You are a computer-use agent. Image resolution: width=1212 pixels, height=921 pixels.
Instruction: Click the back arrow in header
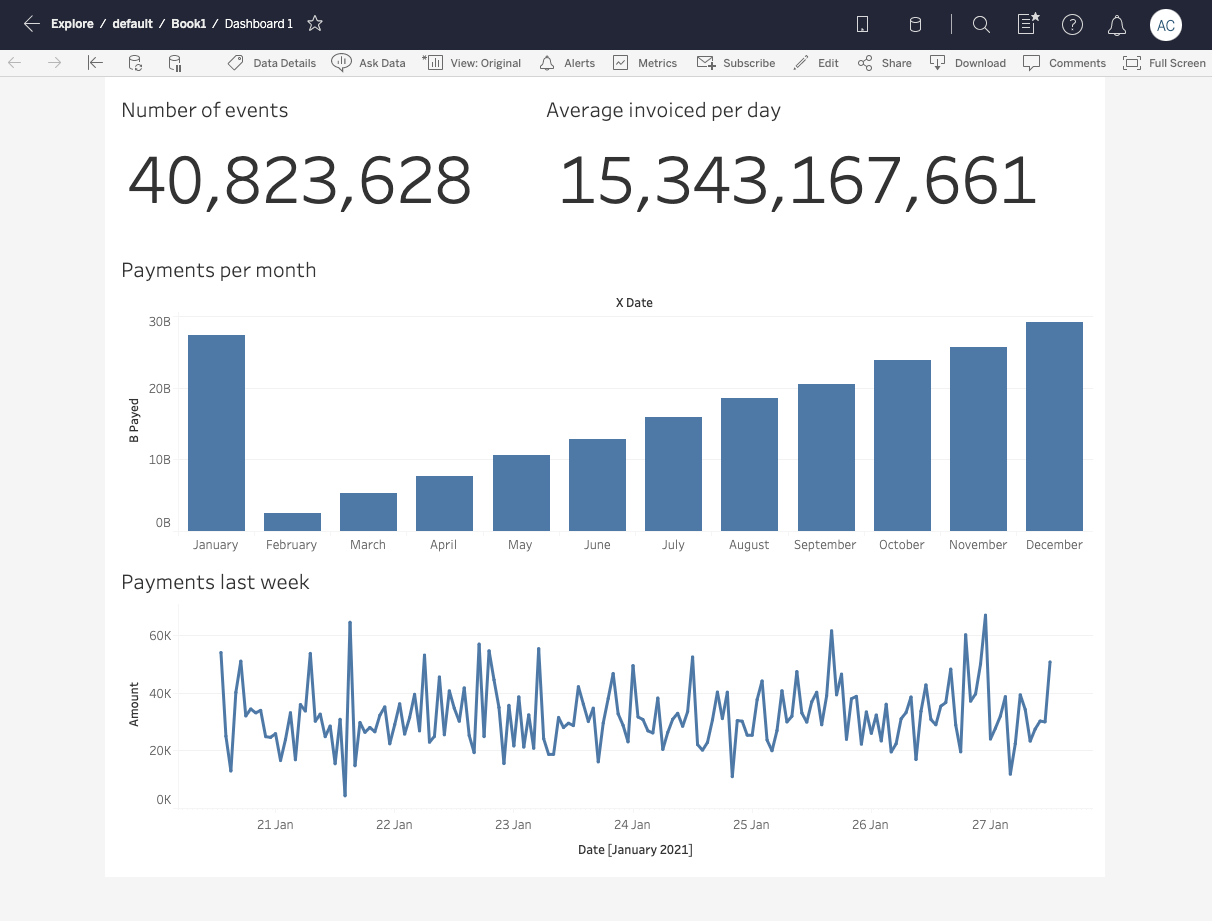[32, 24]
